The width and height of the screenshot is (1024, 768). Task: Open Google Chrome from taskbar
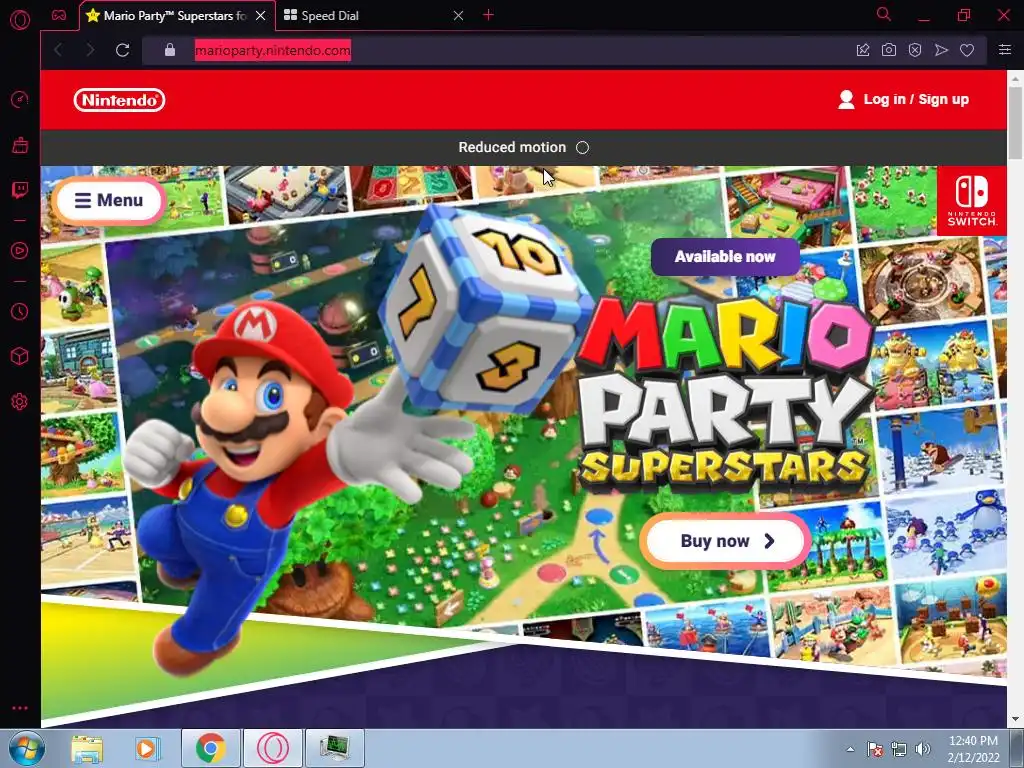point(210,748)
